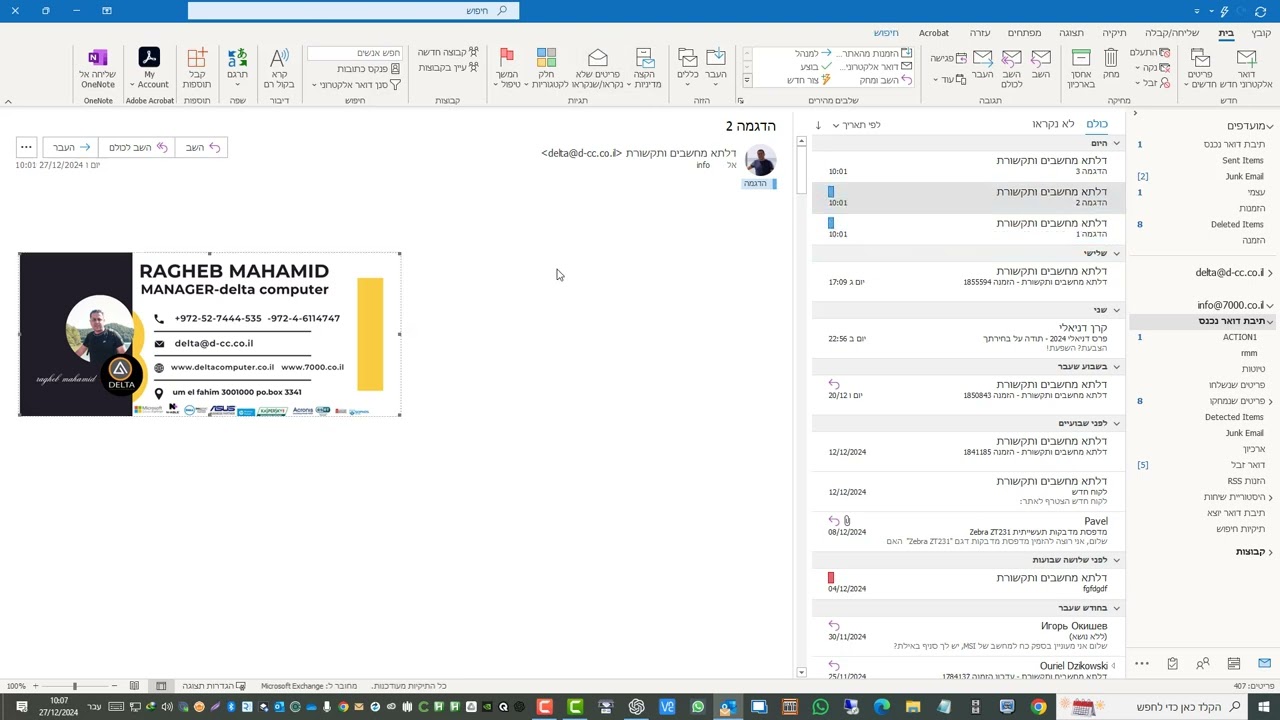Open the Acrobat ribbon tab
Screen dimensions: 1280x720
point(934,33)
